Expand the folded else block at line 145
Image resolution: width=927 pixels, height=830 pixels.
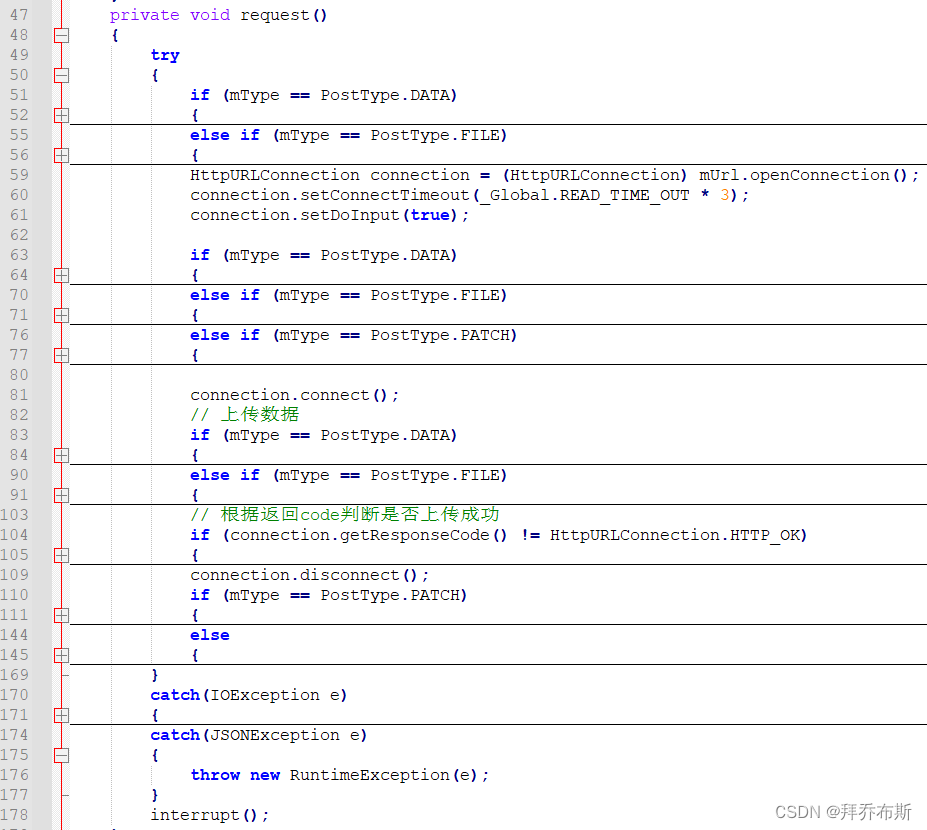pos(61,655)
